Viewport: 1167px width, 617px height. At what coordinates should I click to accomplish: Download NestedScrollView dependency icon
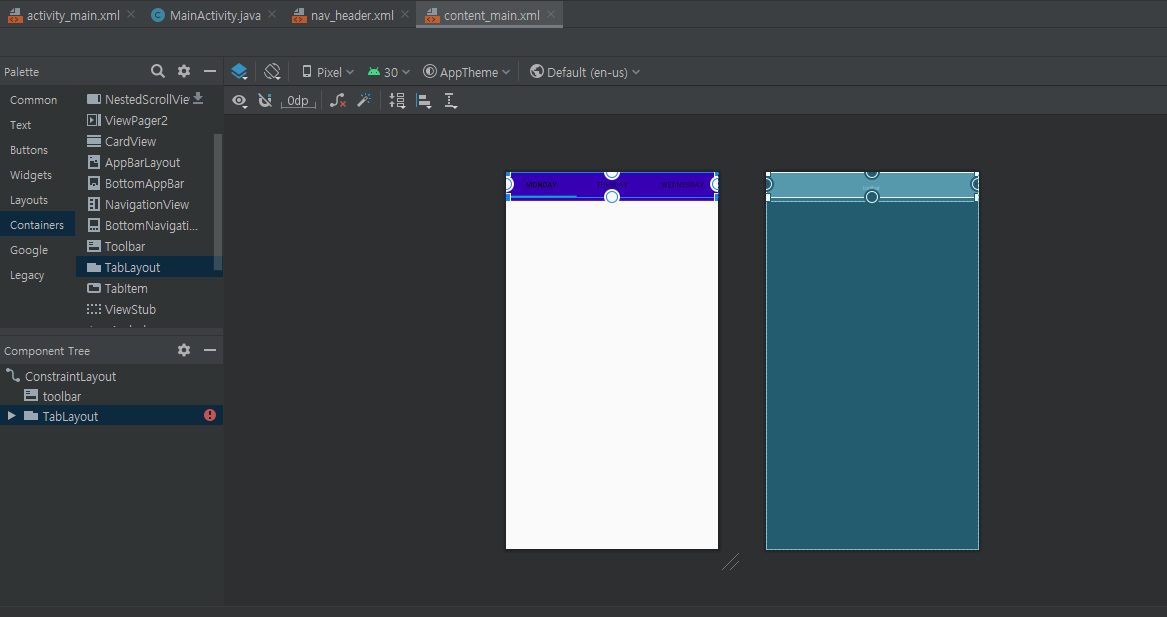pyautogui.click(x=199, y=98)
